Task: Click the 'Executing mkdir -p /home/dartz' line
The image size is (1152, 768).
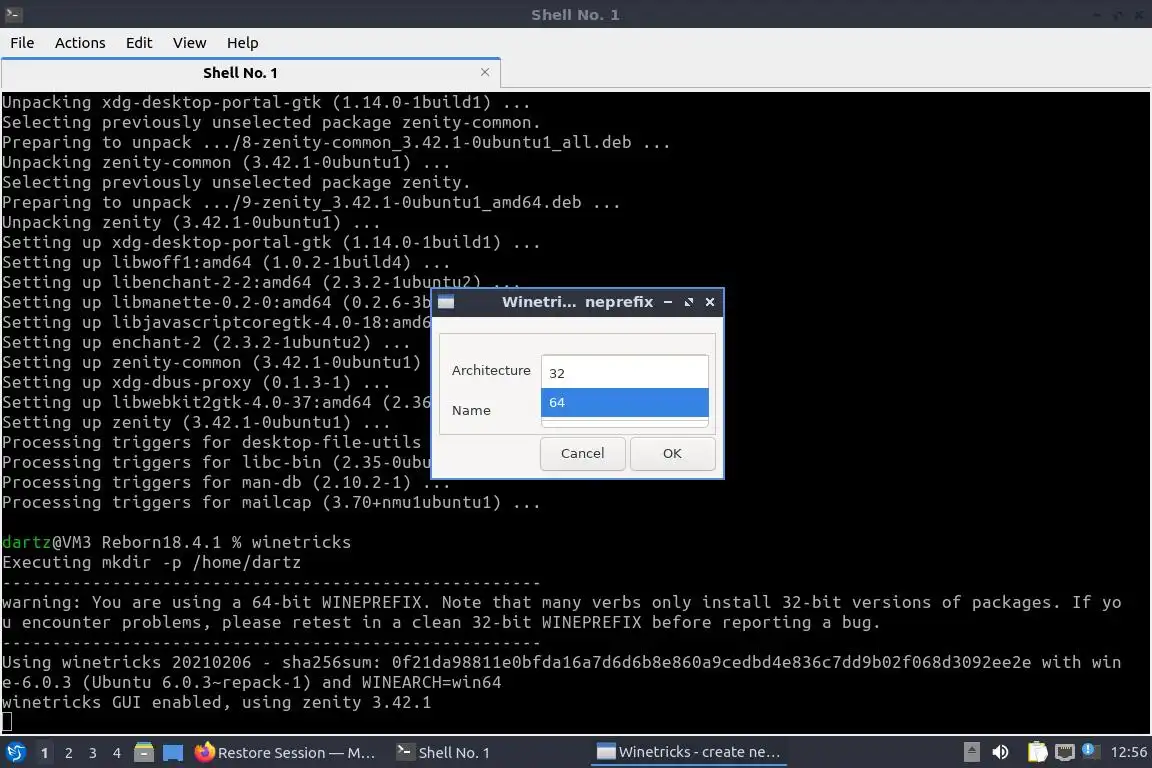Action: [151, 562]
